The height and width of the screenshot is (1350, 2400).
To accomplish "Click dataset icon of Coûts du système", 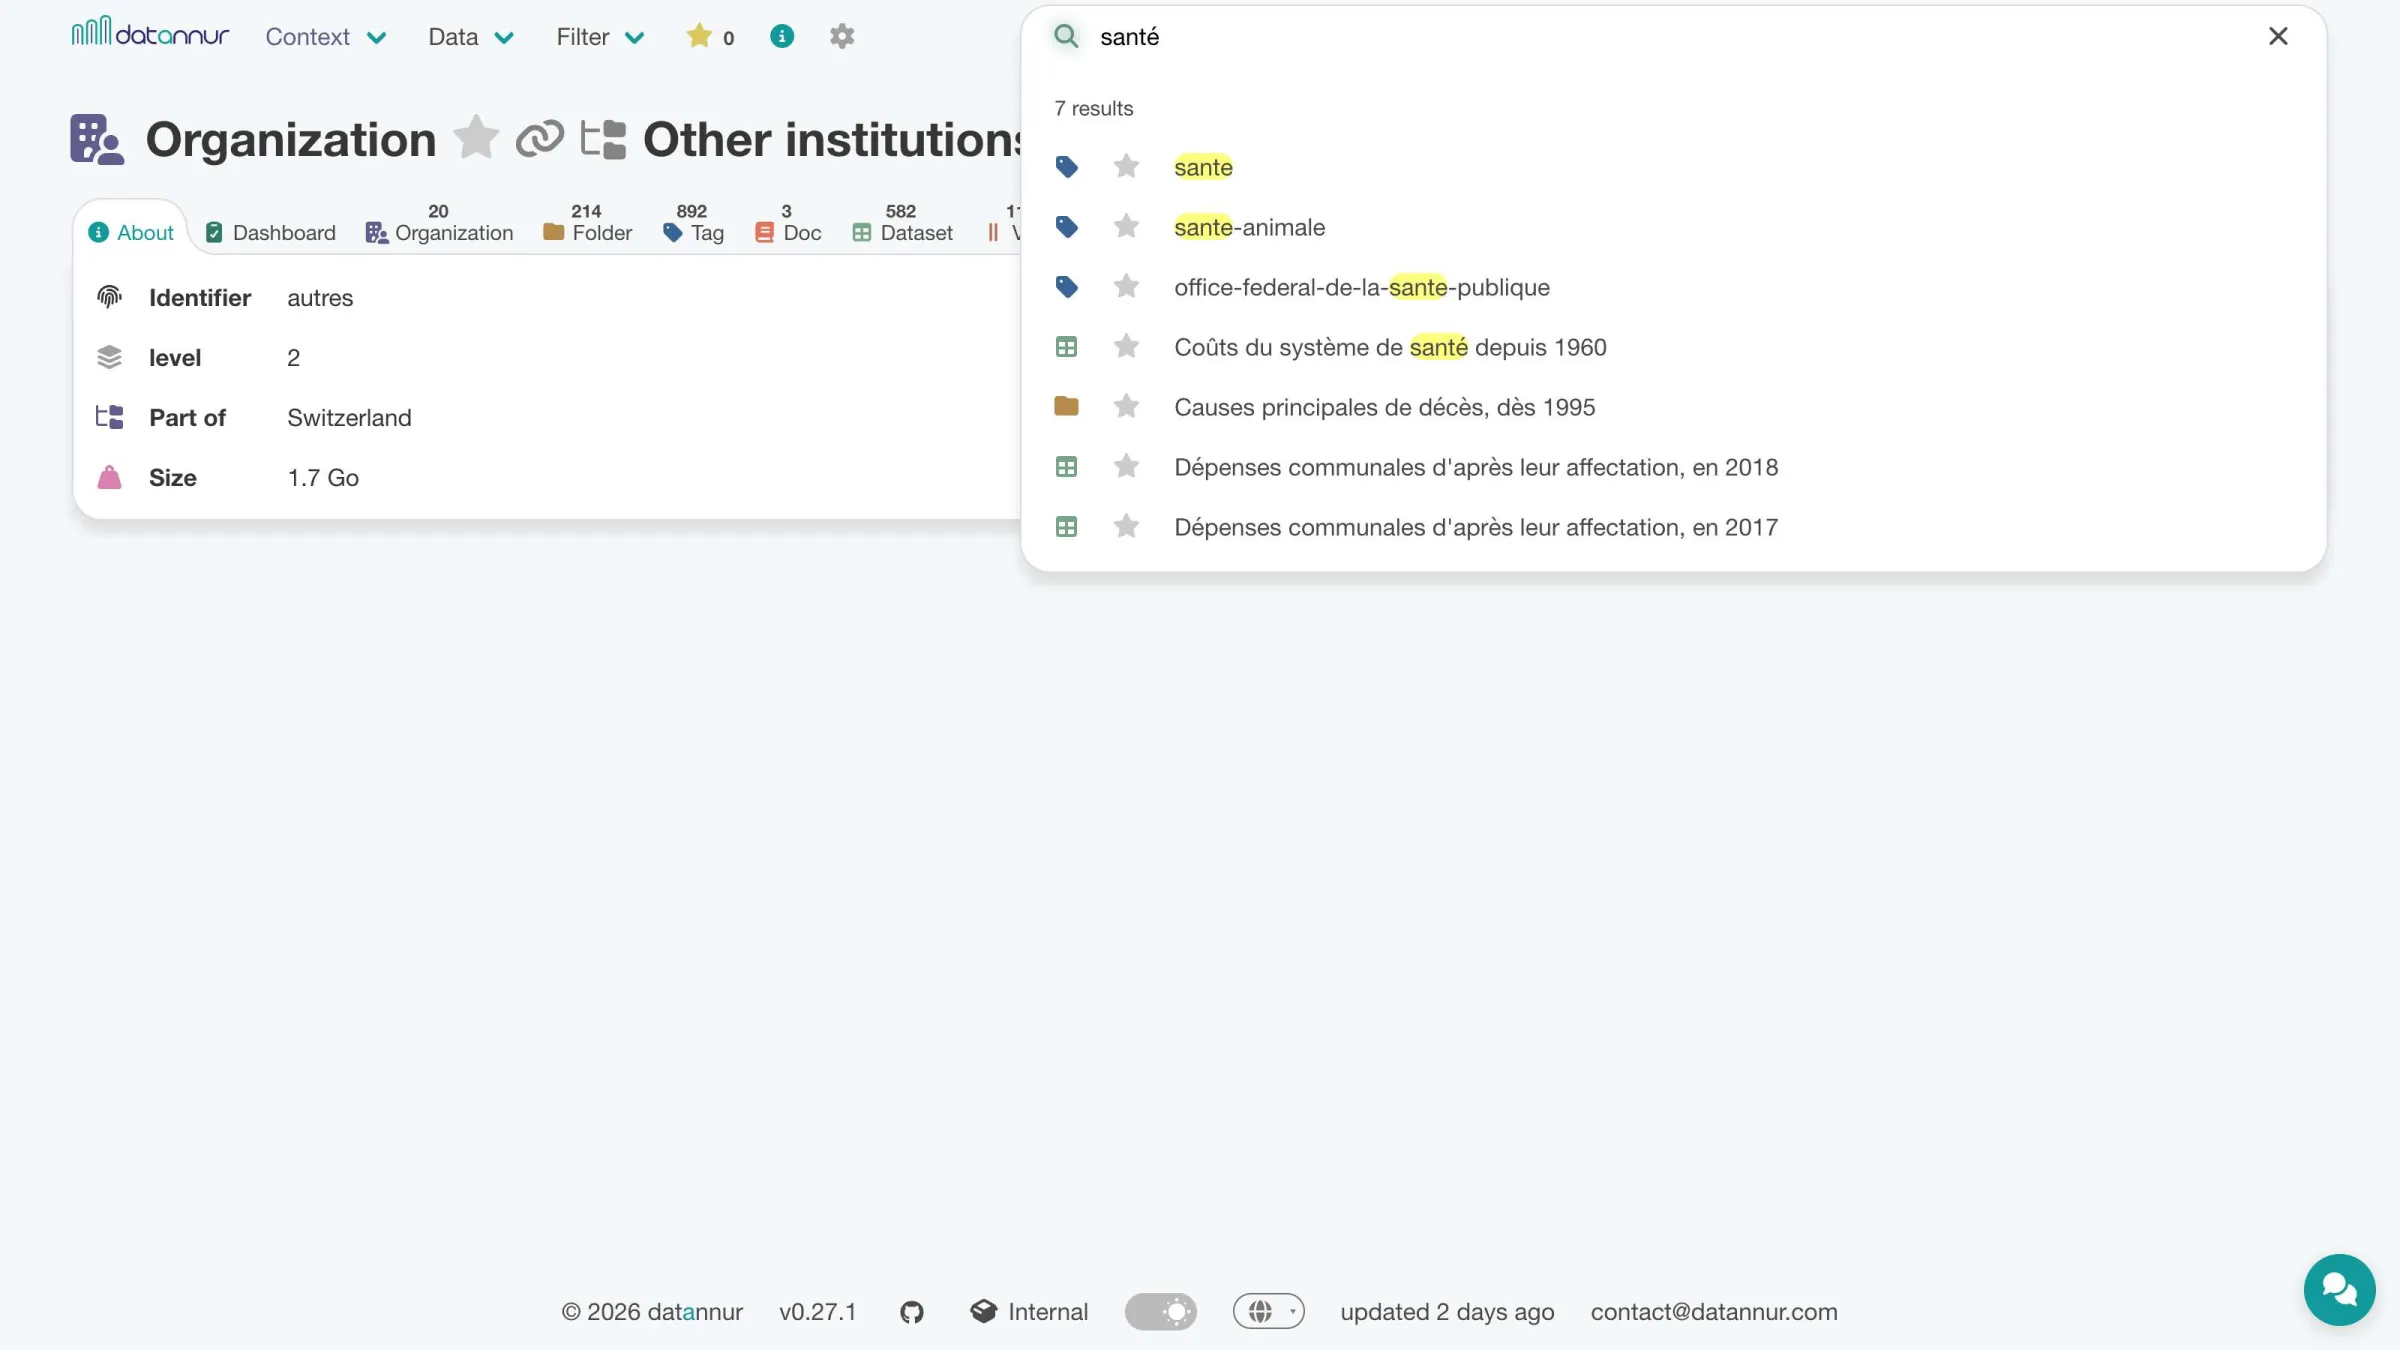I will tap(1066, 347).
